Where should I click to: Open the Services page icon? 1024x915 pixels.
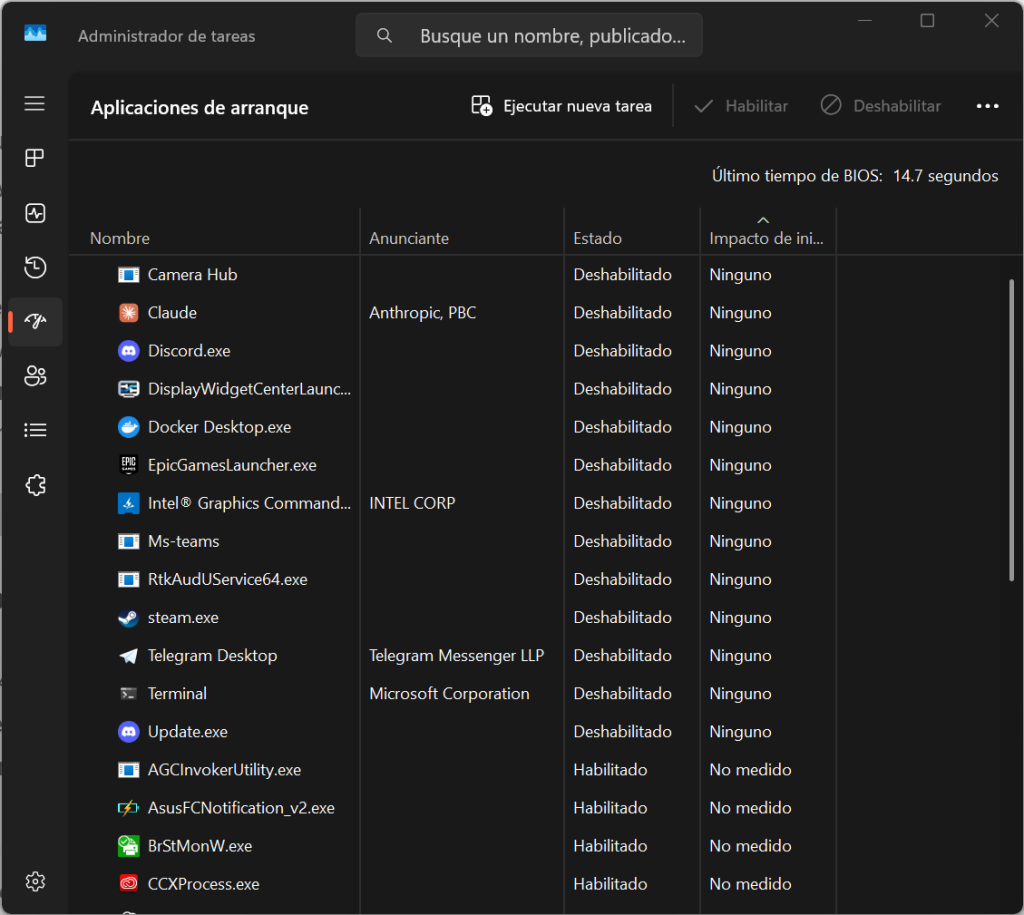[35, 485]
